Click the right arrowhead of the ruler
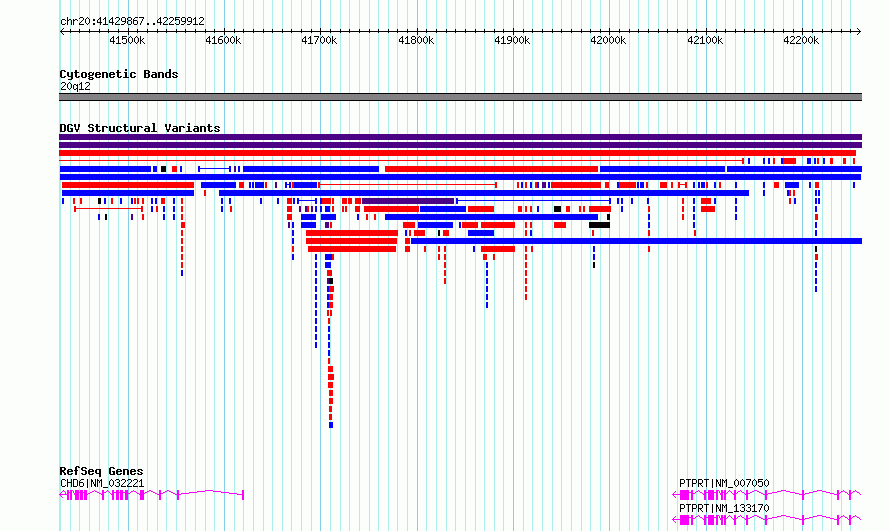The height and width of the screenshot is (531, 890). 859,32
